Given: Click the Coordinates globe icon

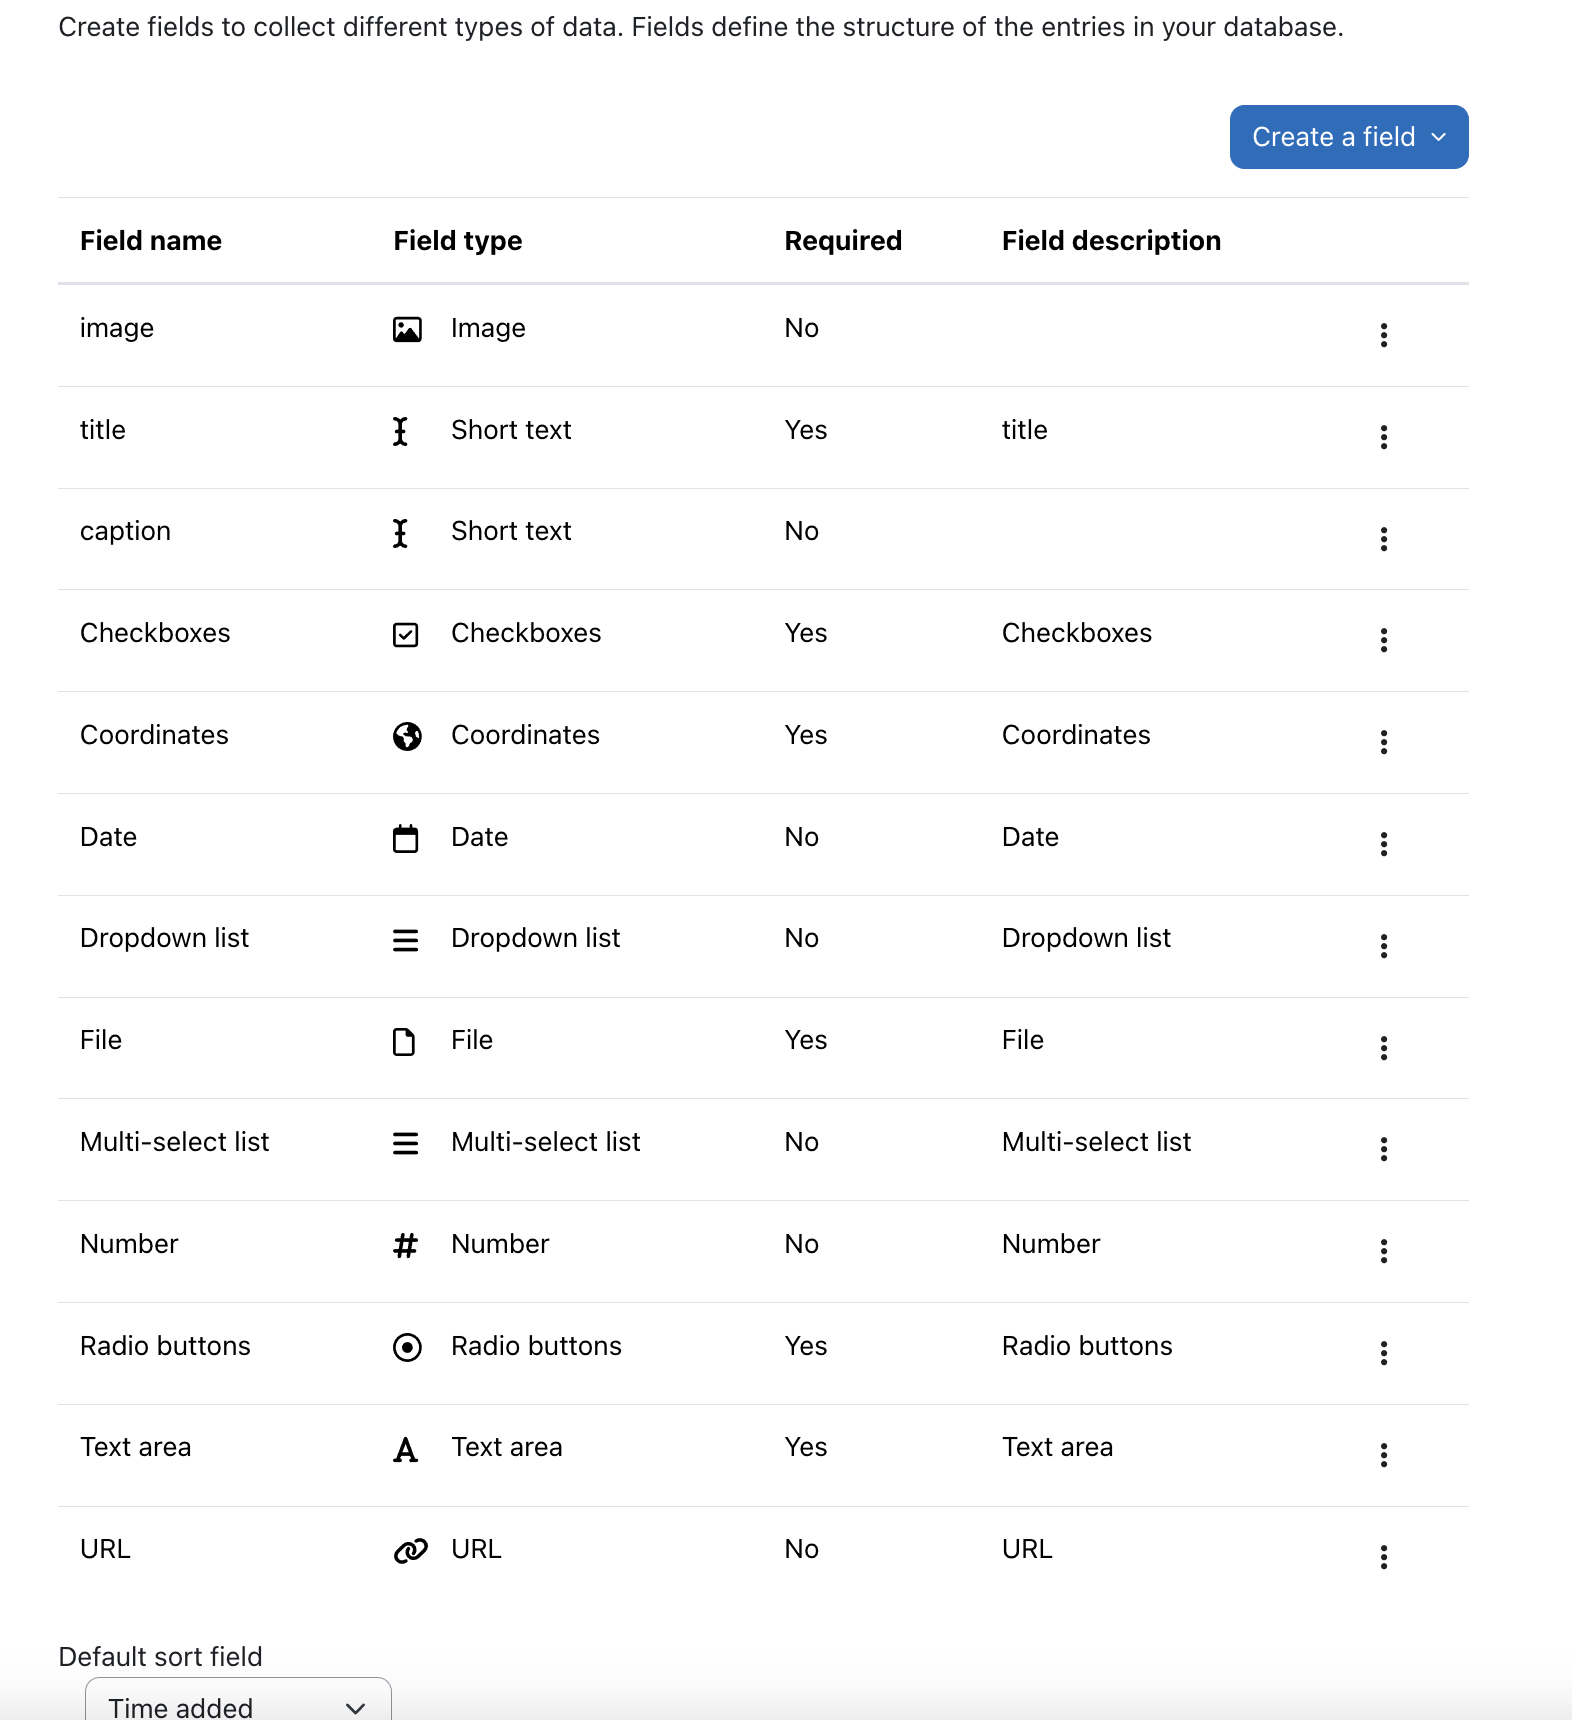Looking at the screenshot, I should (x=407, y=736).
